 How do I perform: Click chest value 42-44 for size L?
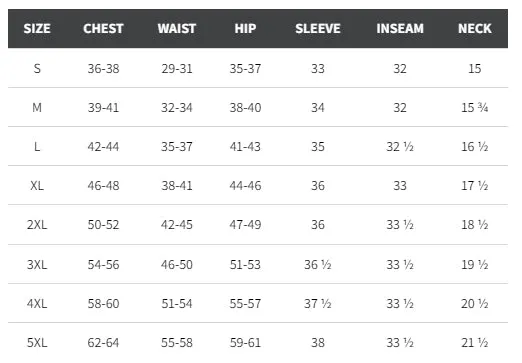103,147
